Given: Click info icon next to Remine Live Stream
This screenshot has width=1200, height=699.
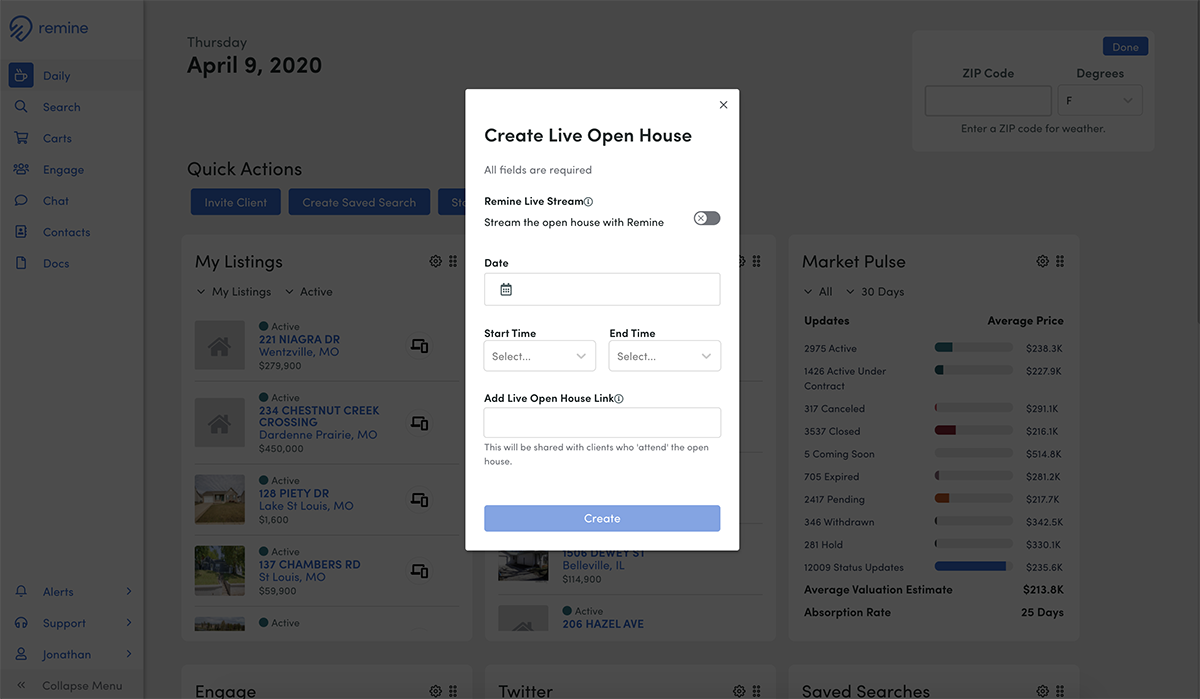Looking at the screenshot, I should [x=589, y=202].
